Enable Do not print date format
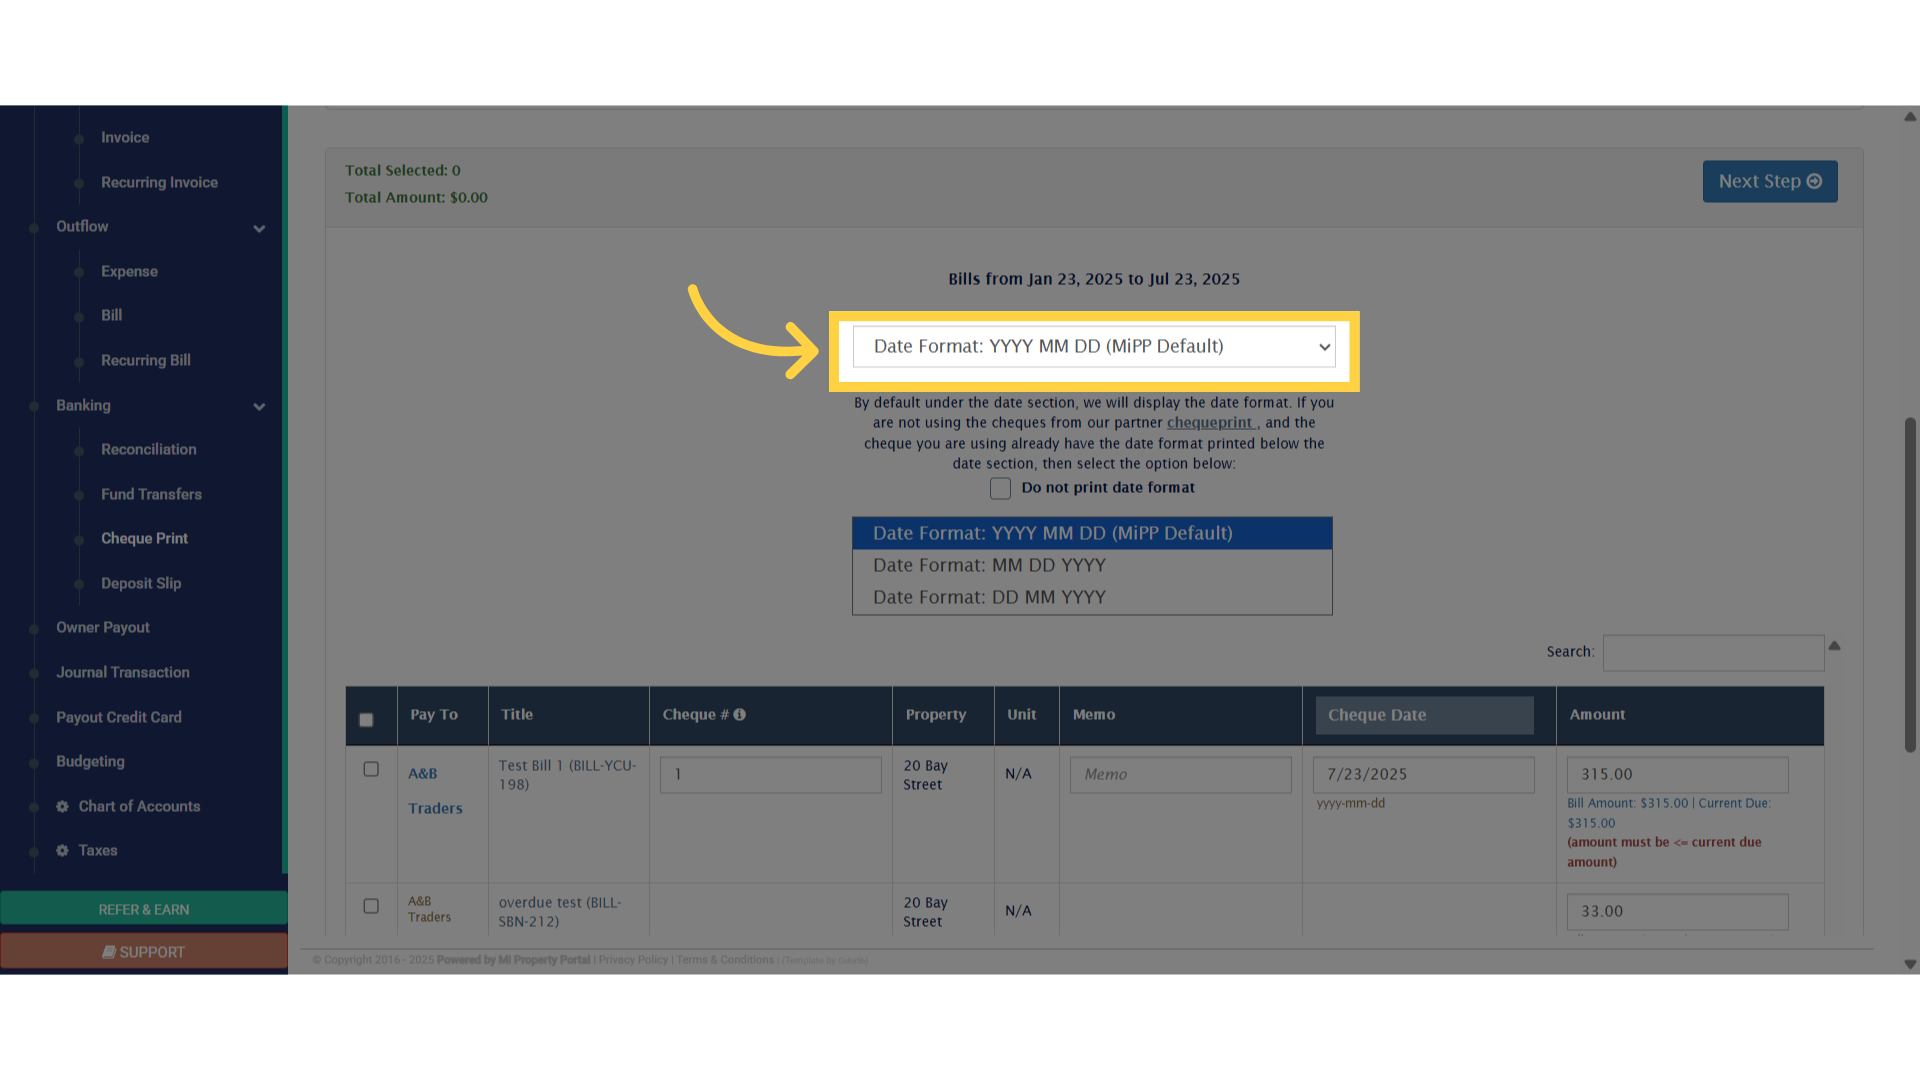The image size is (1920, 1080). pyautogui.click(x=1000, y=488)
